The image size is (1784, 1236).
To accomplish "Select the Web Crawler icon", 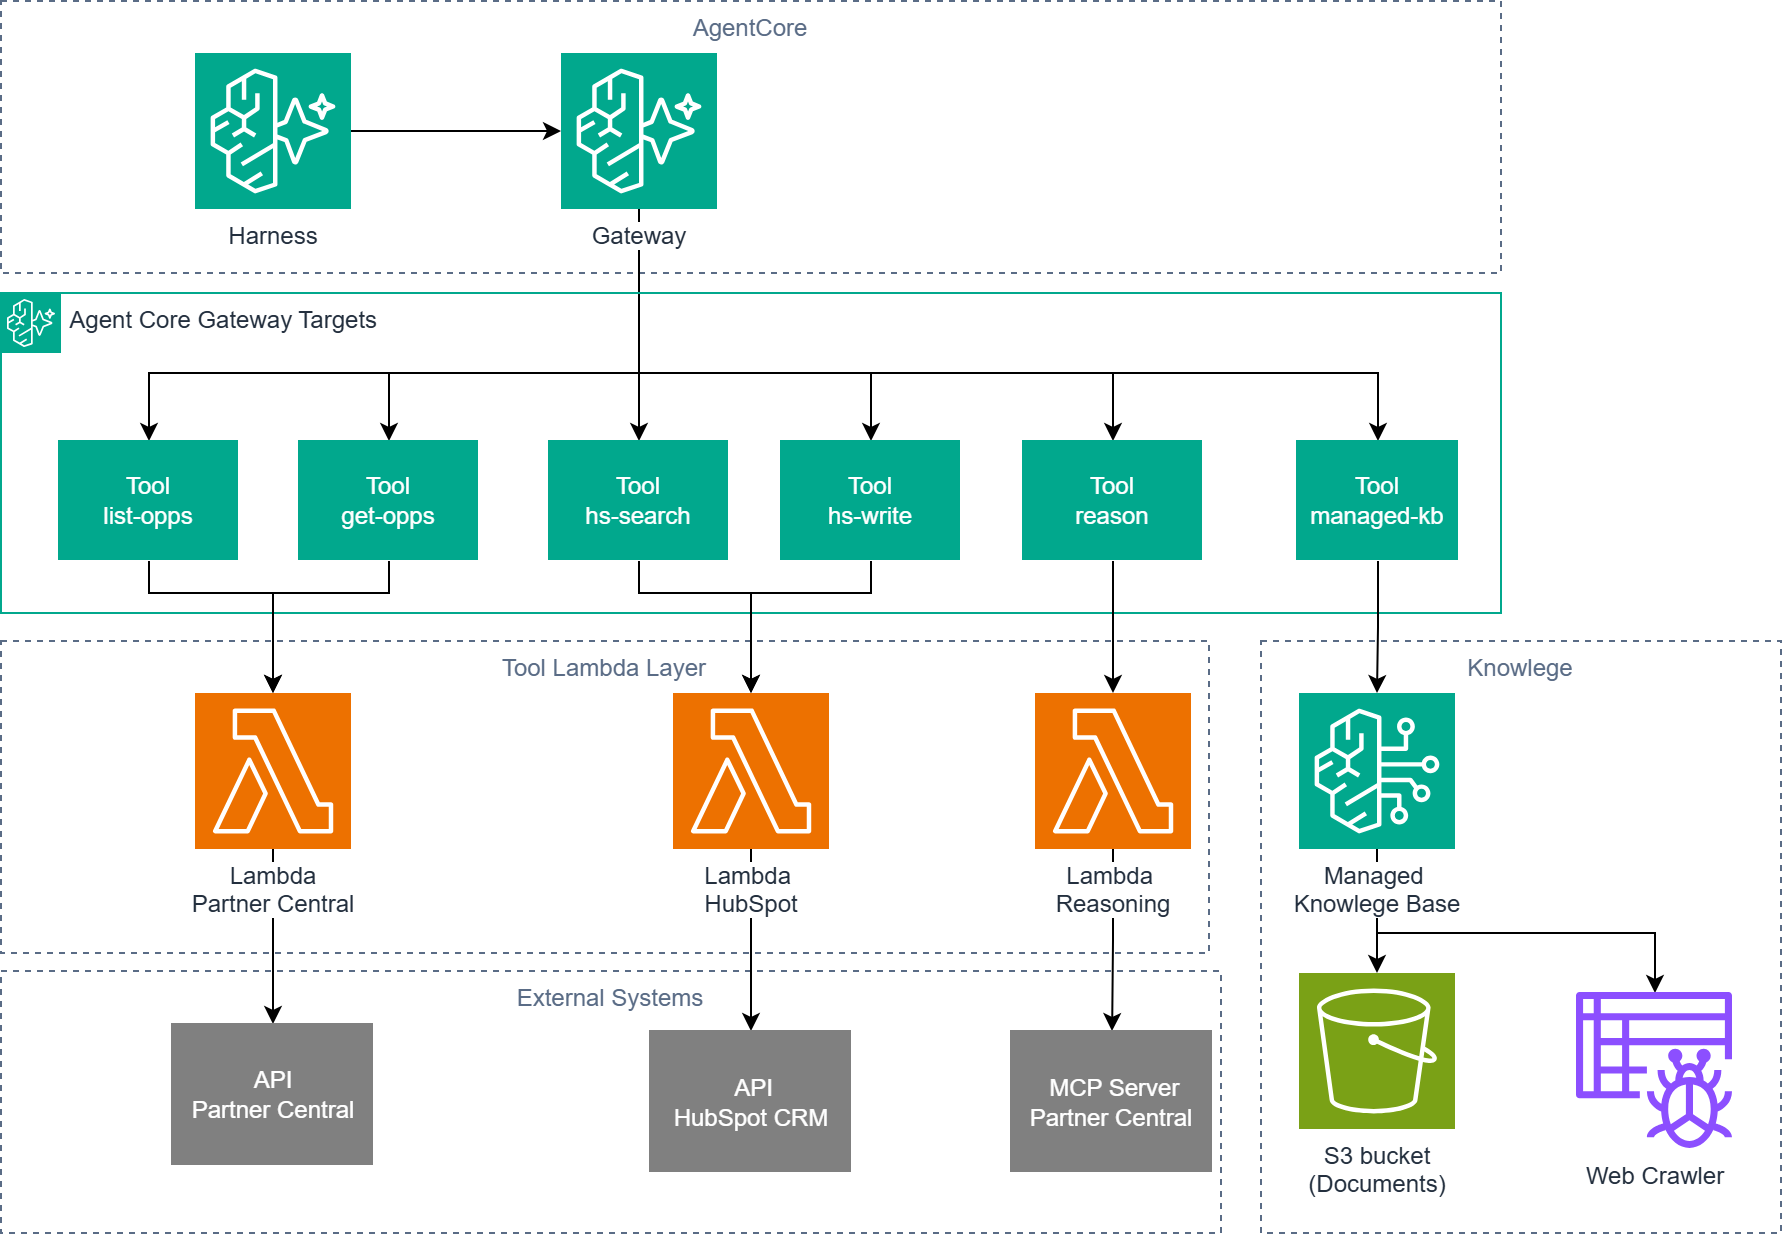I will pos(1654,1069).
